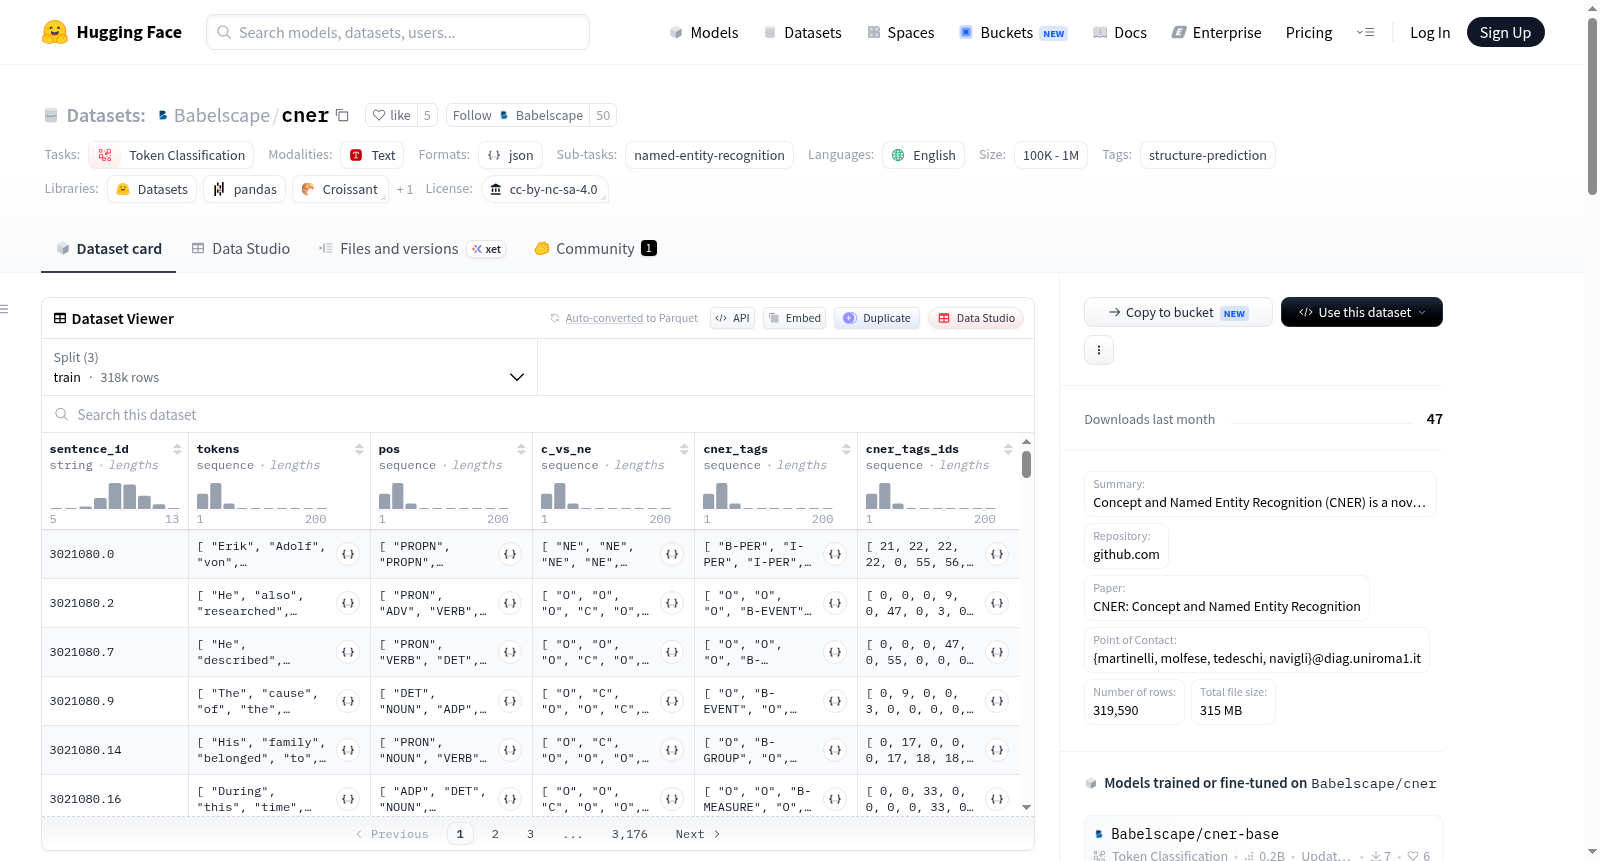Open the github.com Repository link
Viewport: 1600px width, 861px height.
1126,554
